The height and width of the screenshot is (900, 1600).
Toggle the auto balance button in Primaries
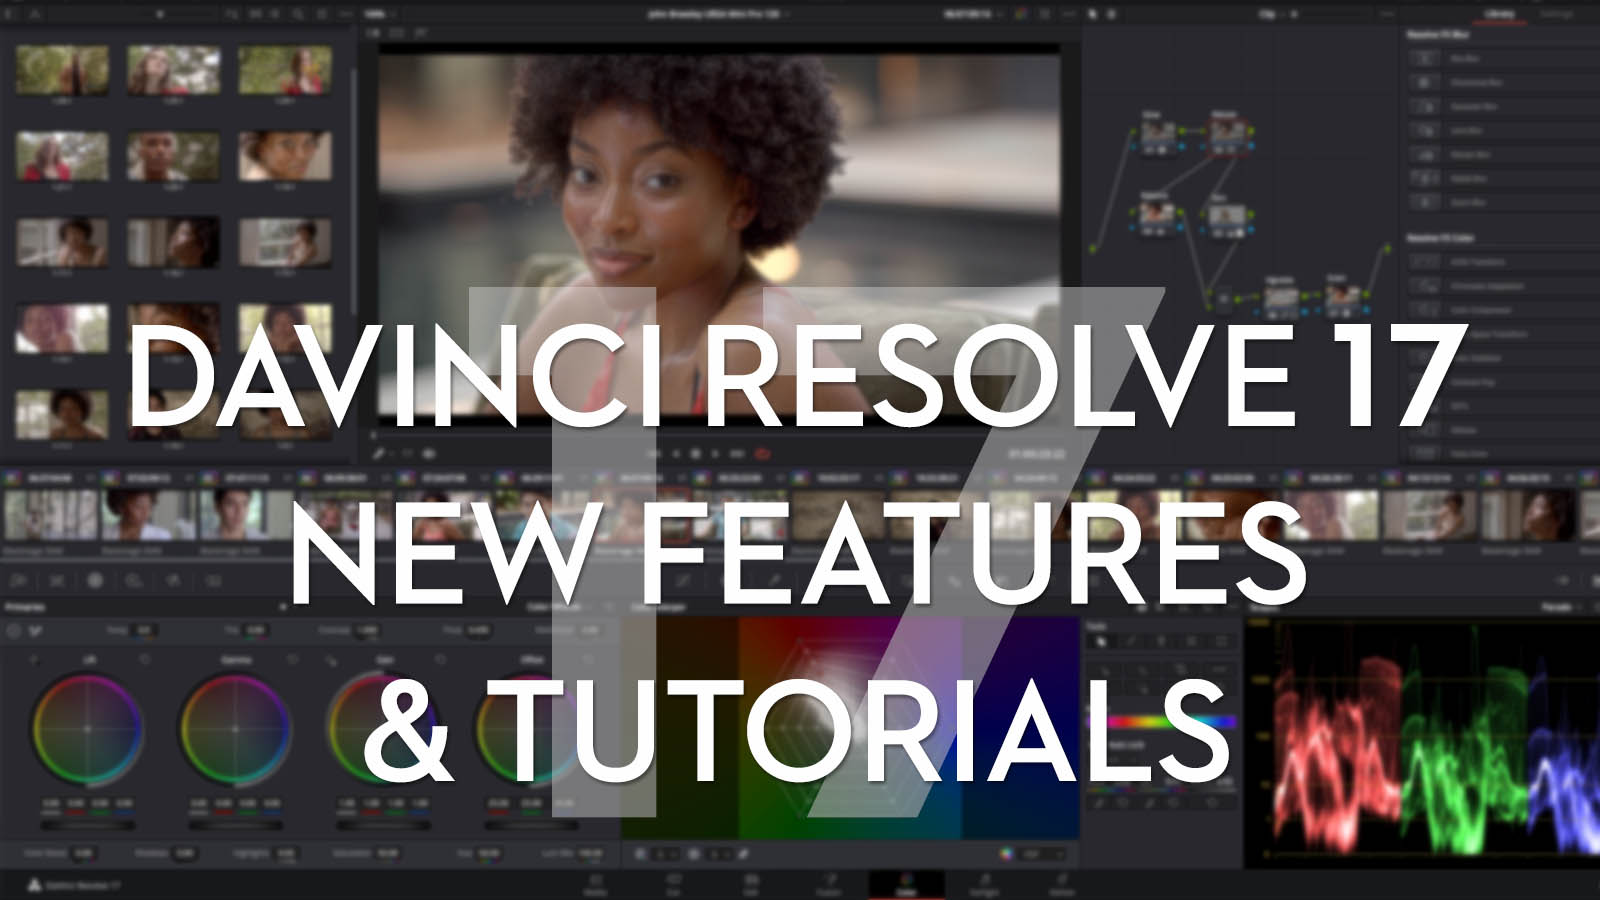click(14, 631)
